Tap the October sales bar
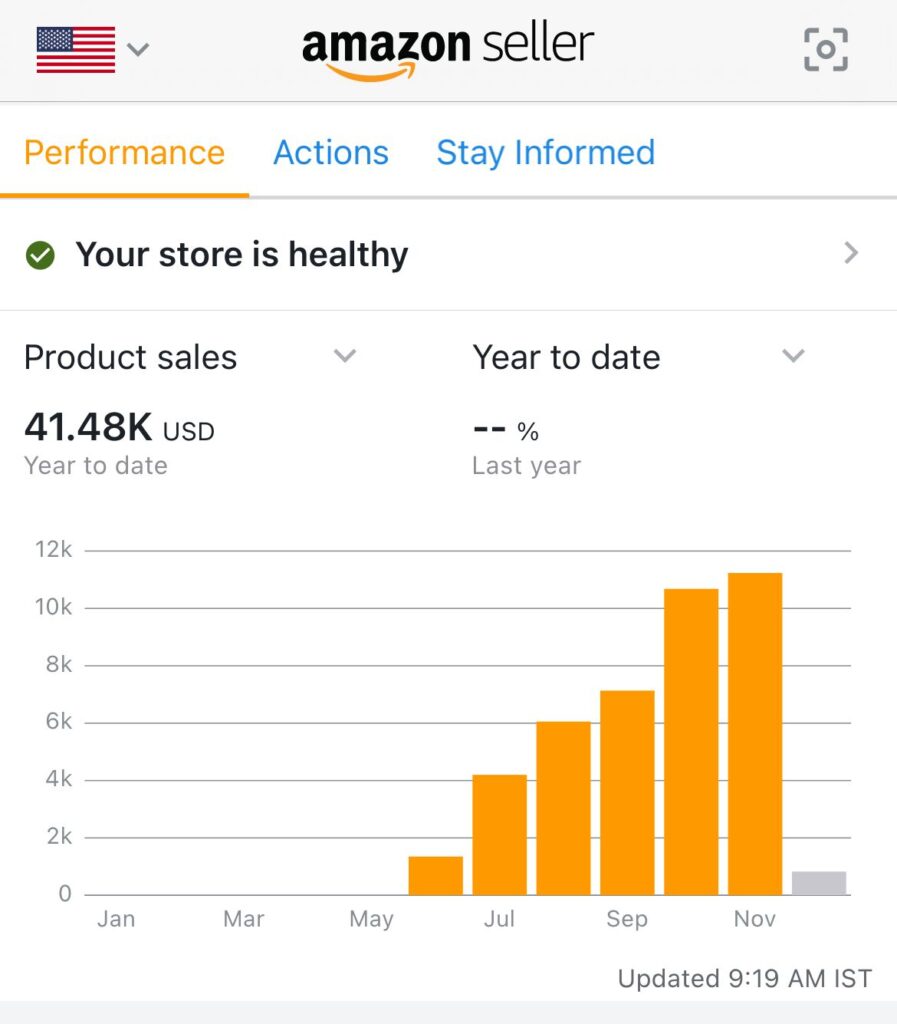This screenshot has width=897, height=1024. click(691, 742)
